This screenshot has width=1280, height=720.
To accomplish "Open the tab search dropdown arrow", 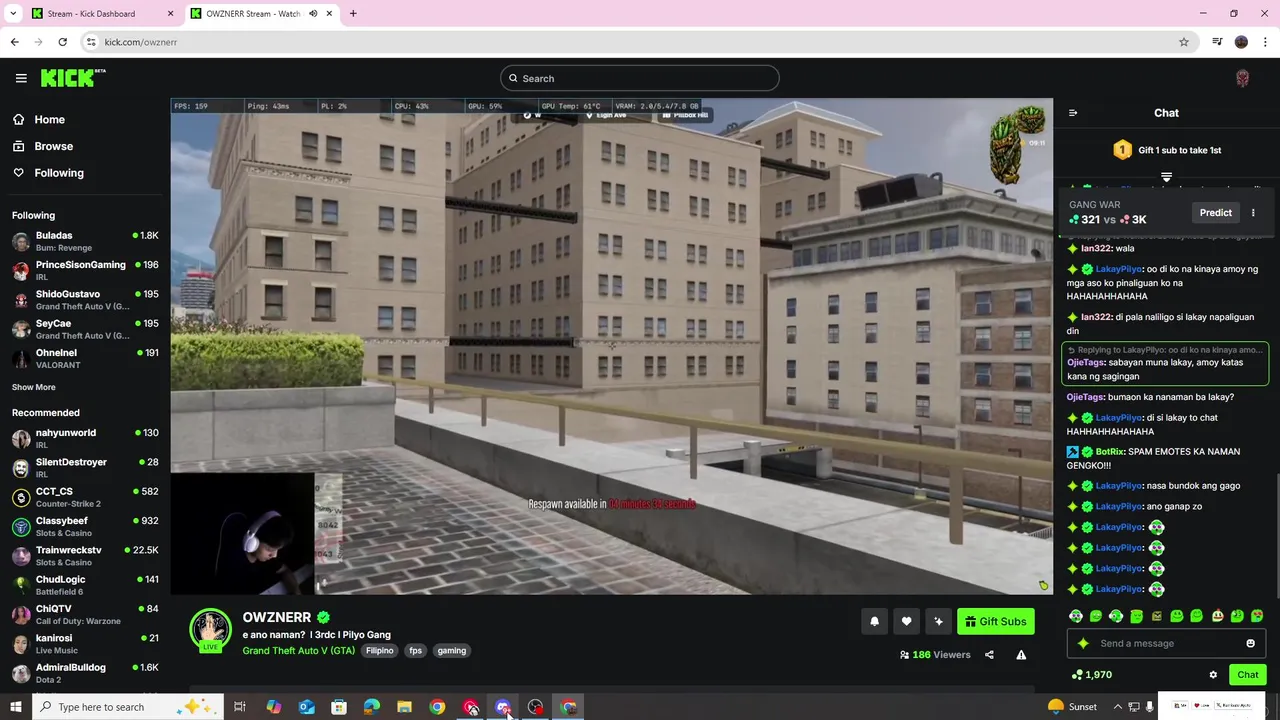I will click(x=13, y=13).
